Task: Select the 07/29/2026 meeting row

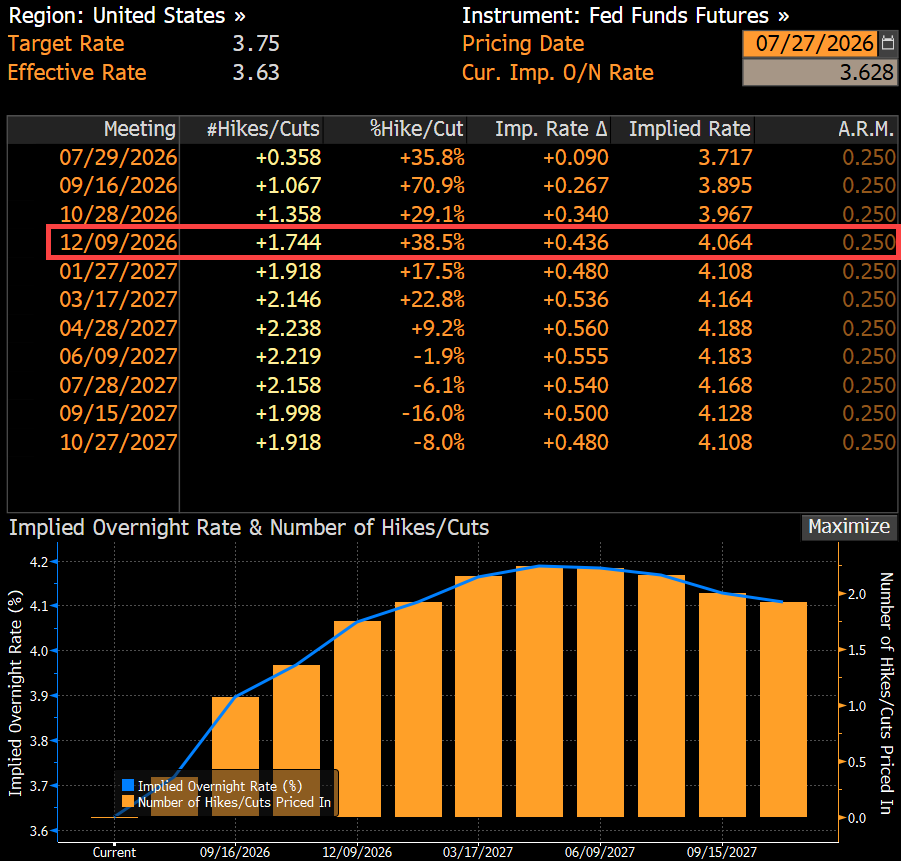Action: point(452,157)
